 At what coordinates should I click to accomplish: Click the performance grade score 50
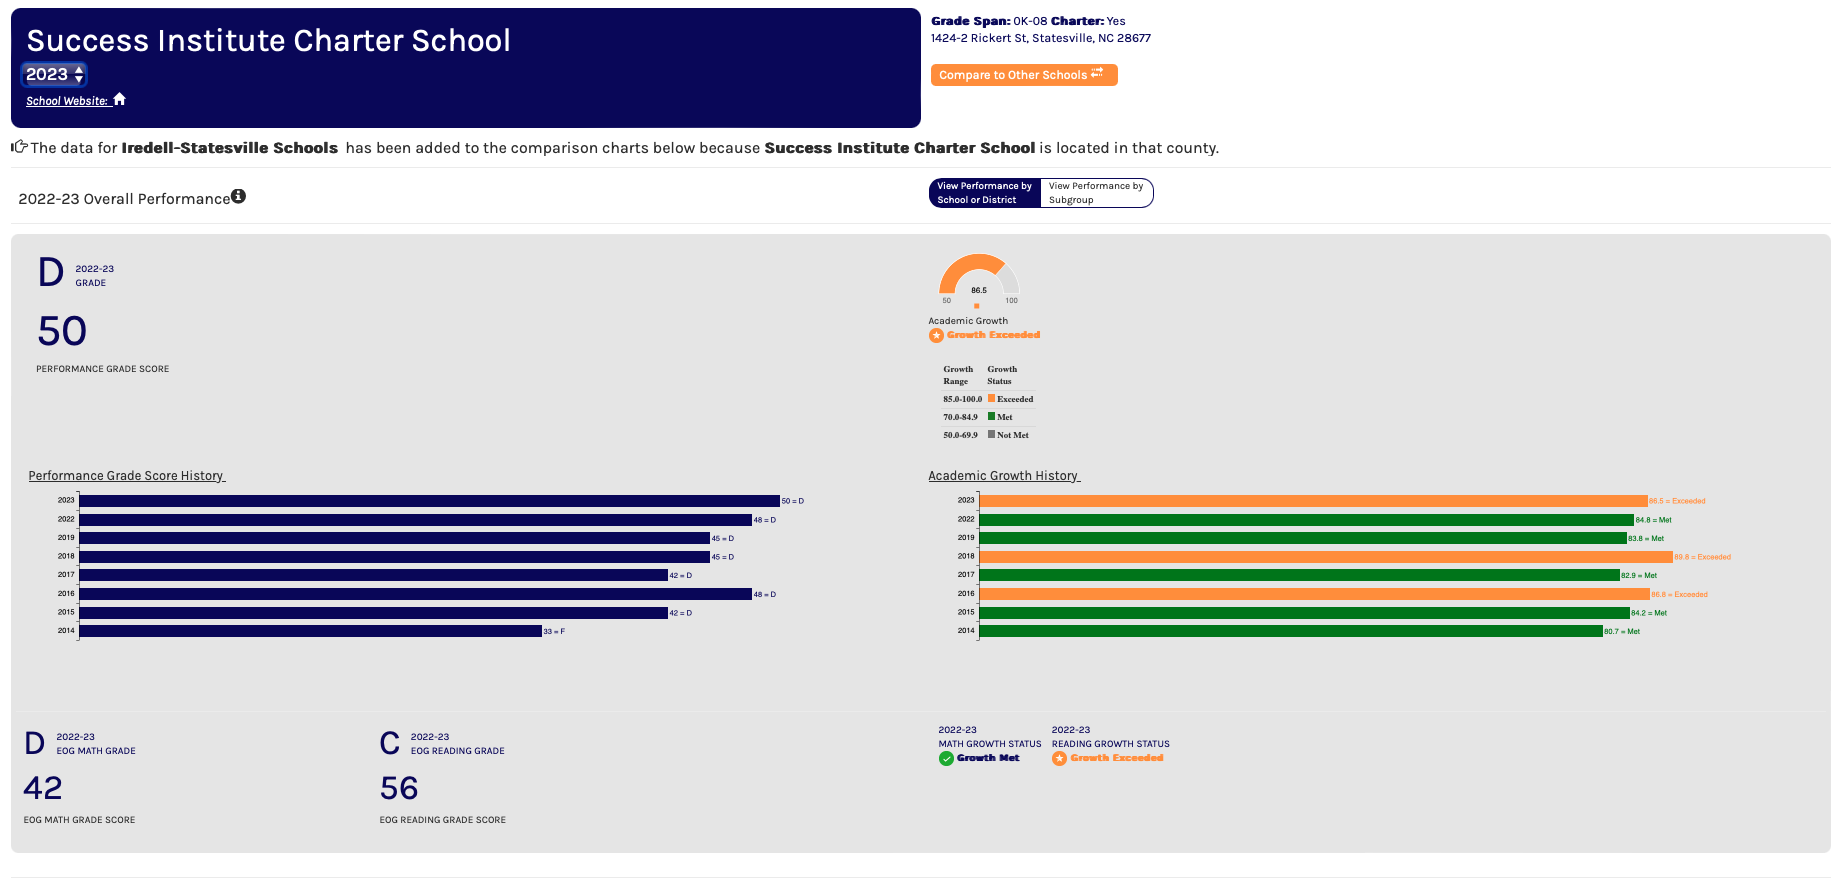[x=62, y=331]
